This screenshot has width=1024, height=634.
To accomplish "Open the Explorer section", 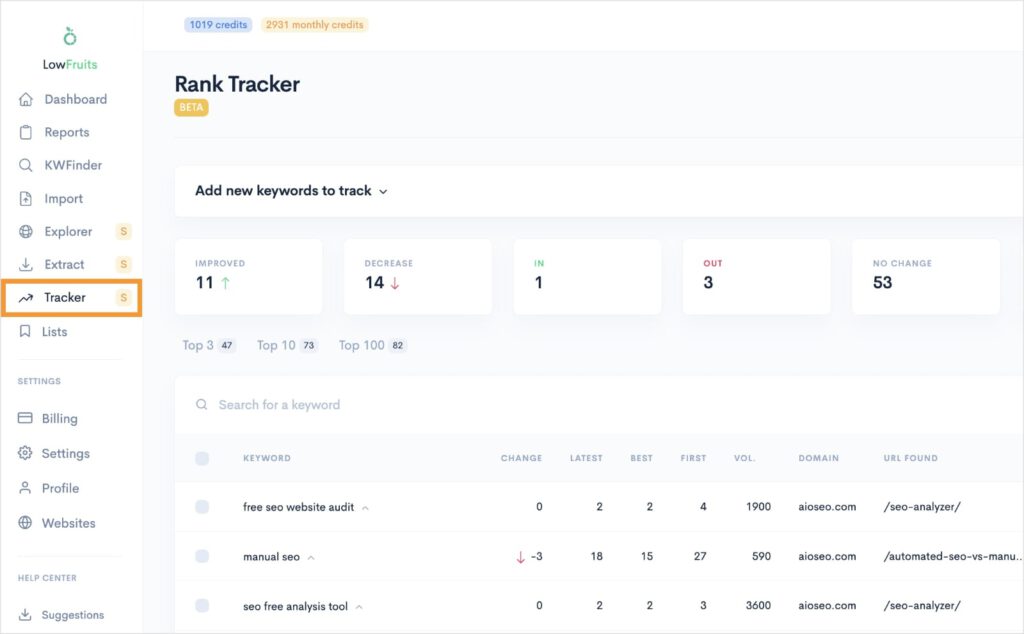I will pyautogui.click(x=68, y=231).
